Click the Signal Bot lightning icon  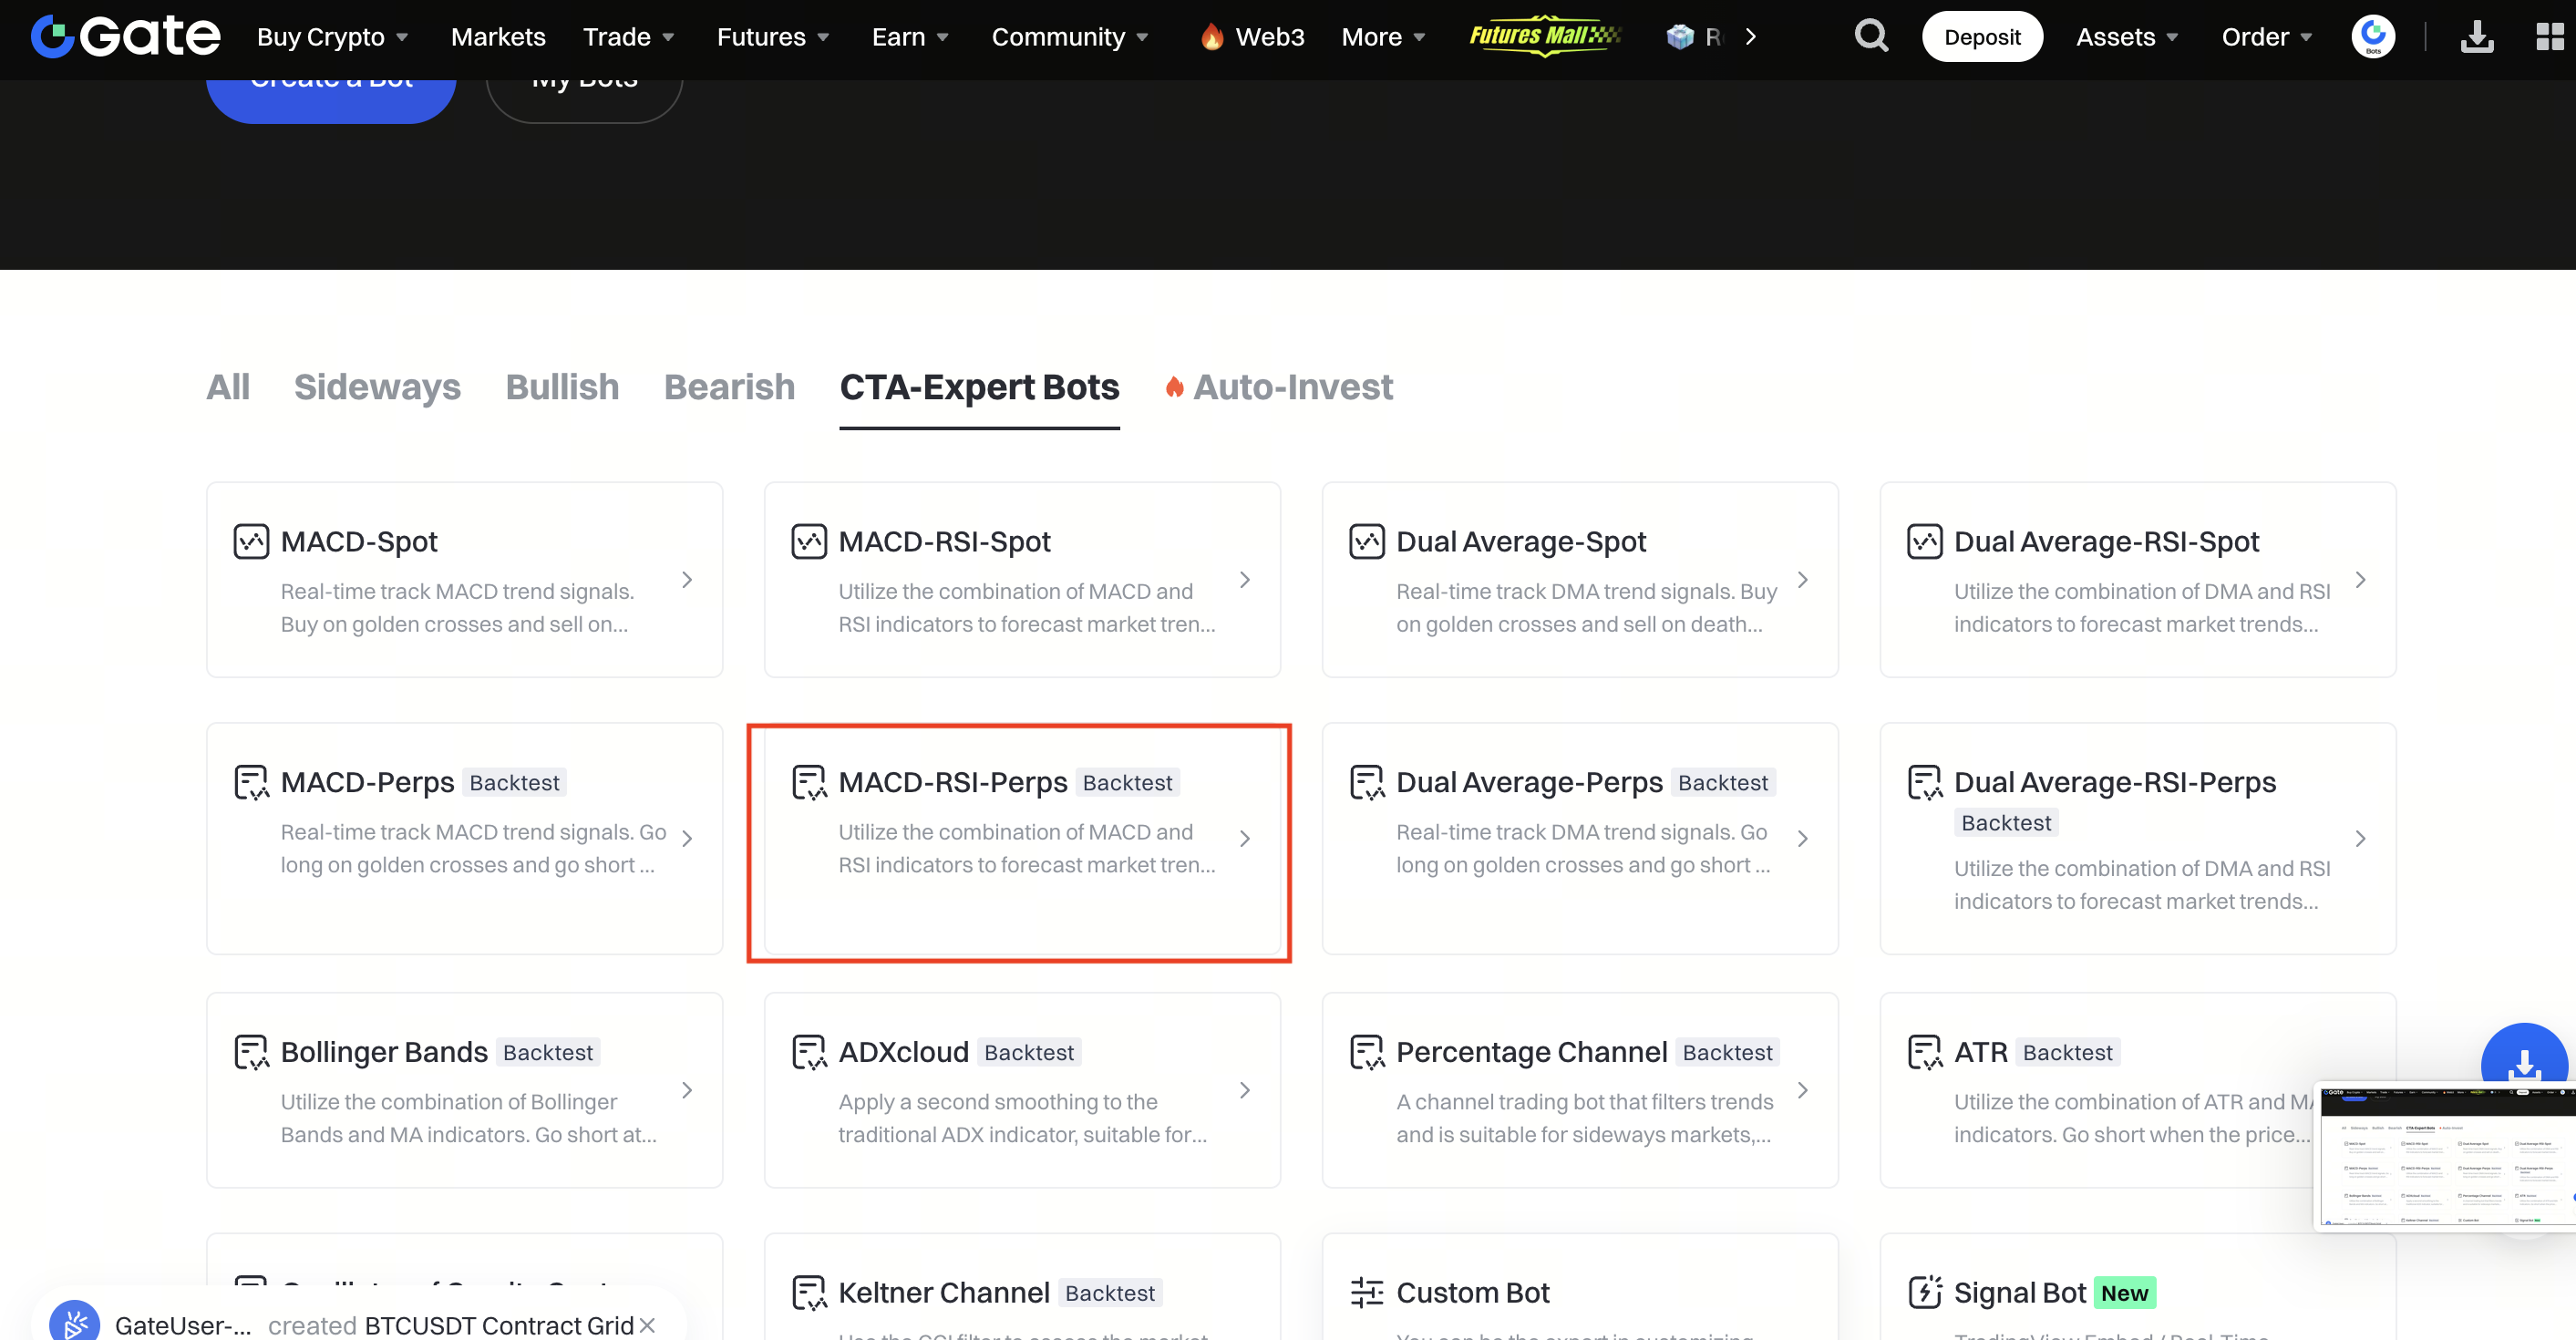click(x=1924, y=1292)
